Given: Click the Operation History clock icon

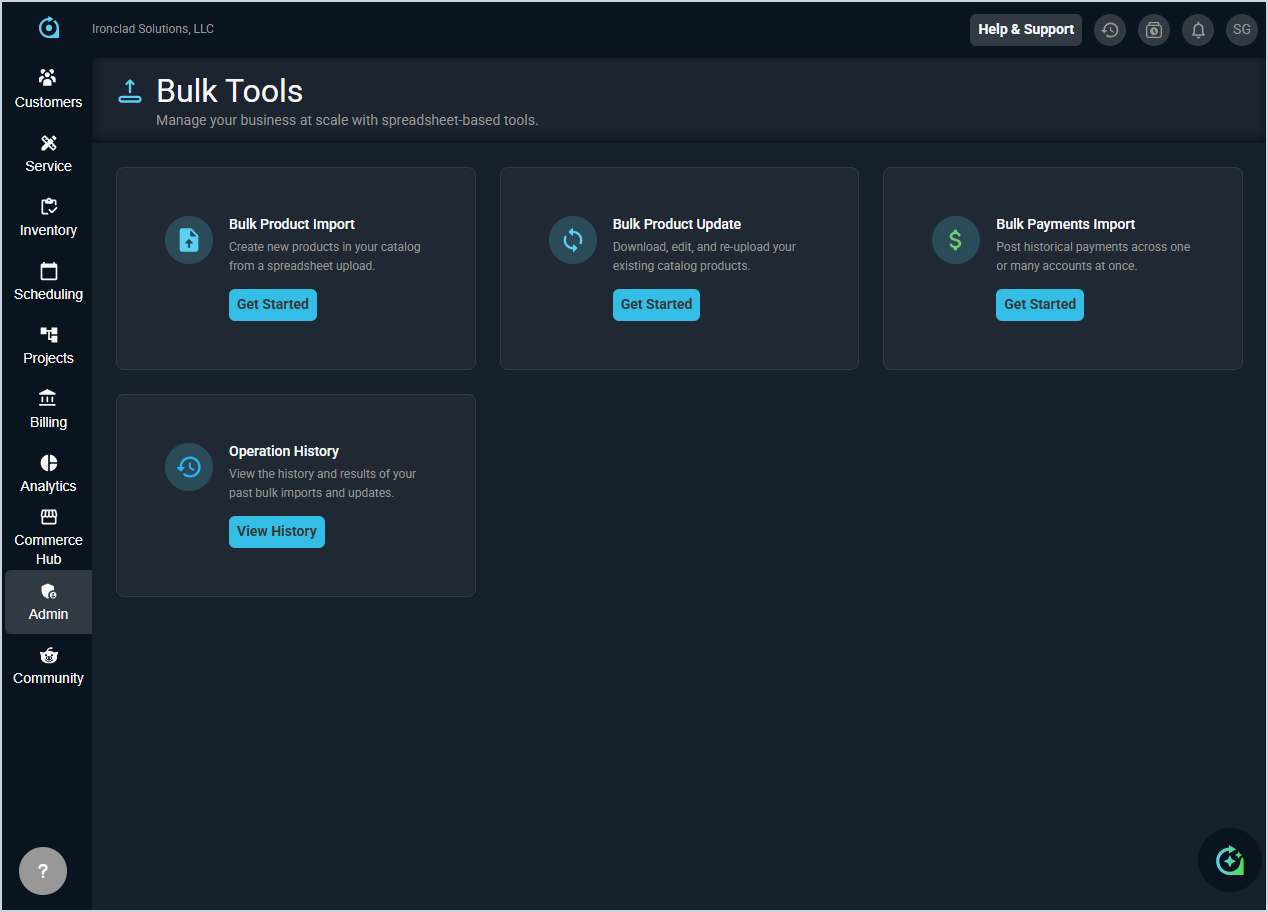Looking at the screenshot, I should (189, 467).
